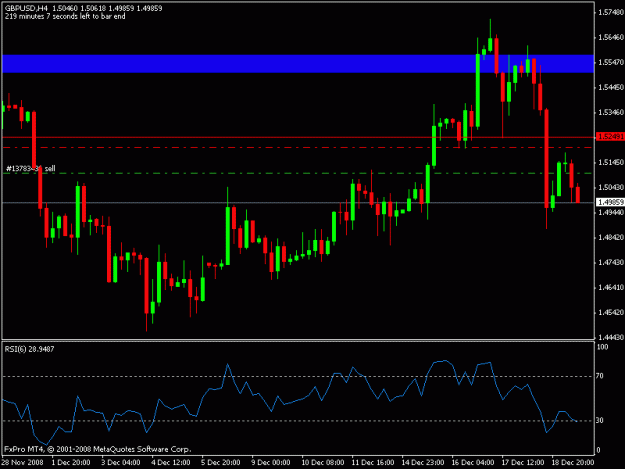Click the 1.55470 price axis value
The width and height of the screenshot is (625, 469).
click(611, 63)
